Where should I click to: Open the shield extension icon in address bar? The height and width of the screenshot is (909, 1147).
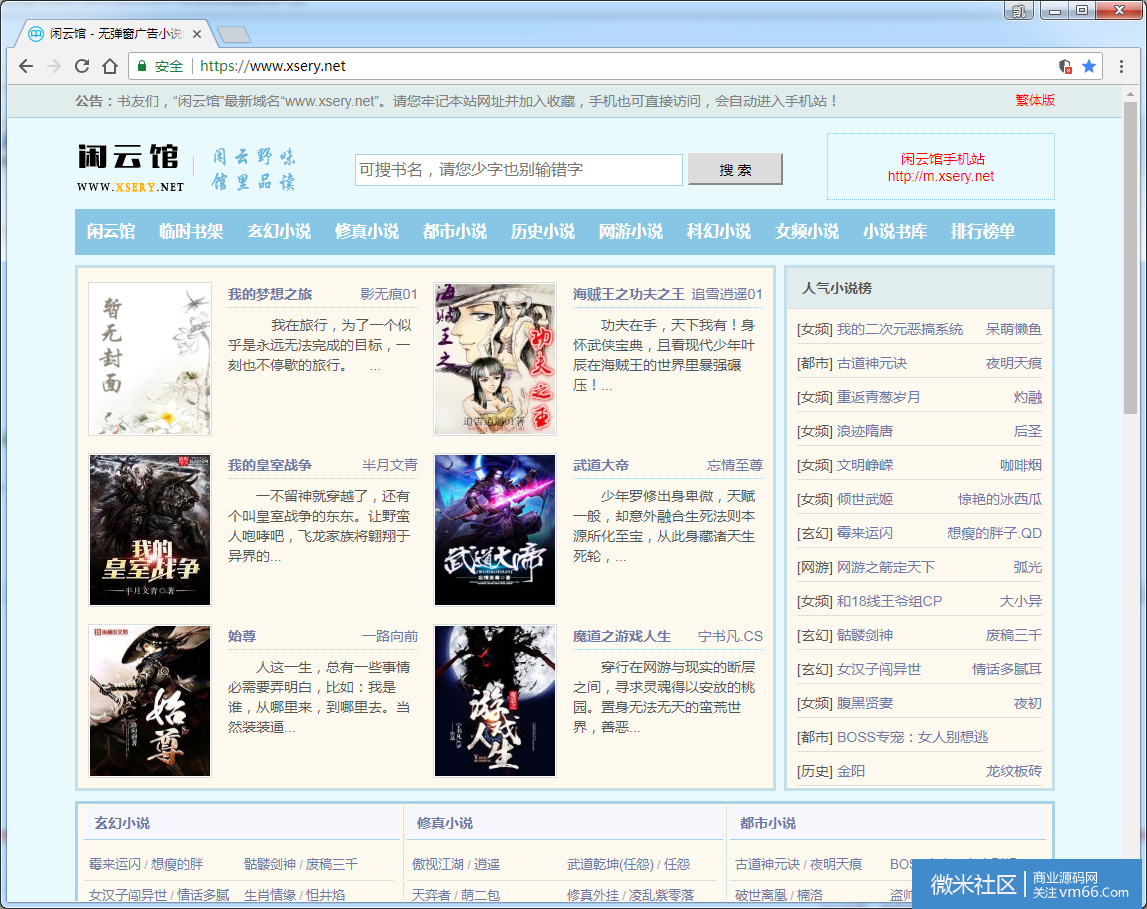[x=1066, y=67]
